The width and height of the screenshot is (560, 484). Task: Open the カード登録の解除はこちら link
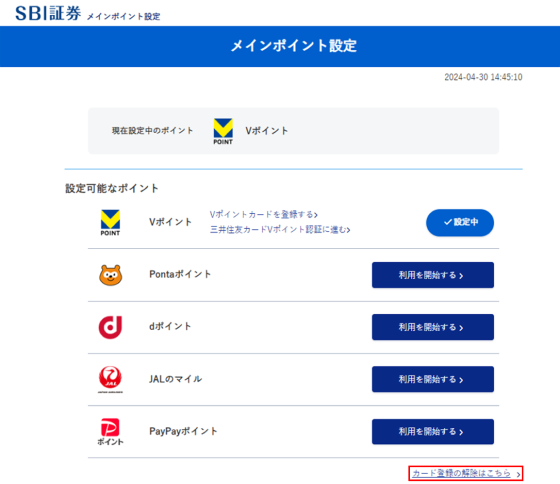pyautogui.click(x=466, y=473)
